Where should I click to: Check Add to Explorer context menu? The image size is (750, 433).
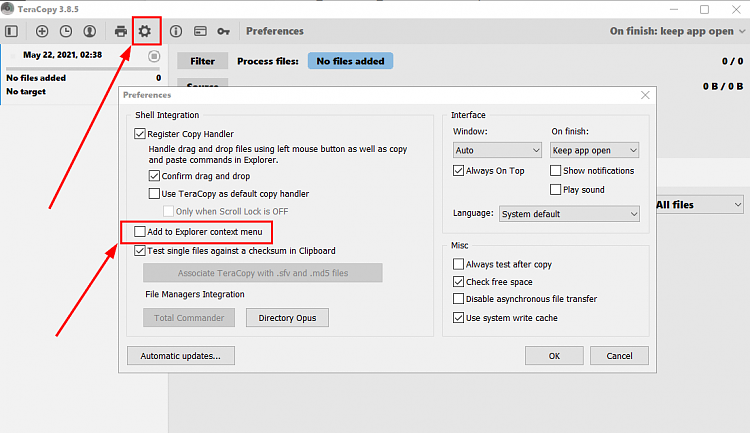(x=140, y=232)
